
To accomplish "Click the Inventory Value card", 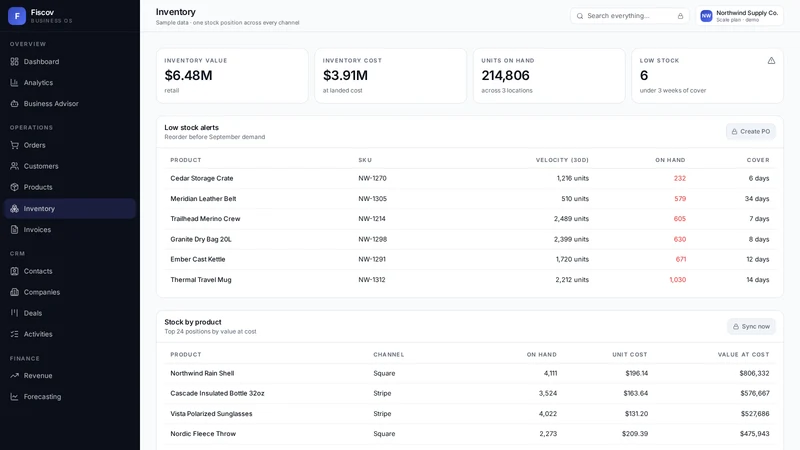I will coord(232,76).
